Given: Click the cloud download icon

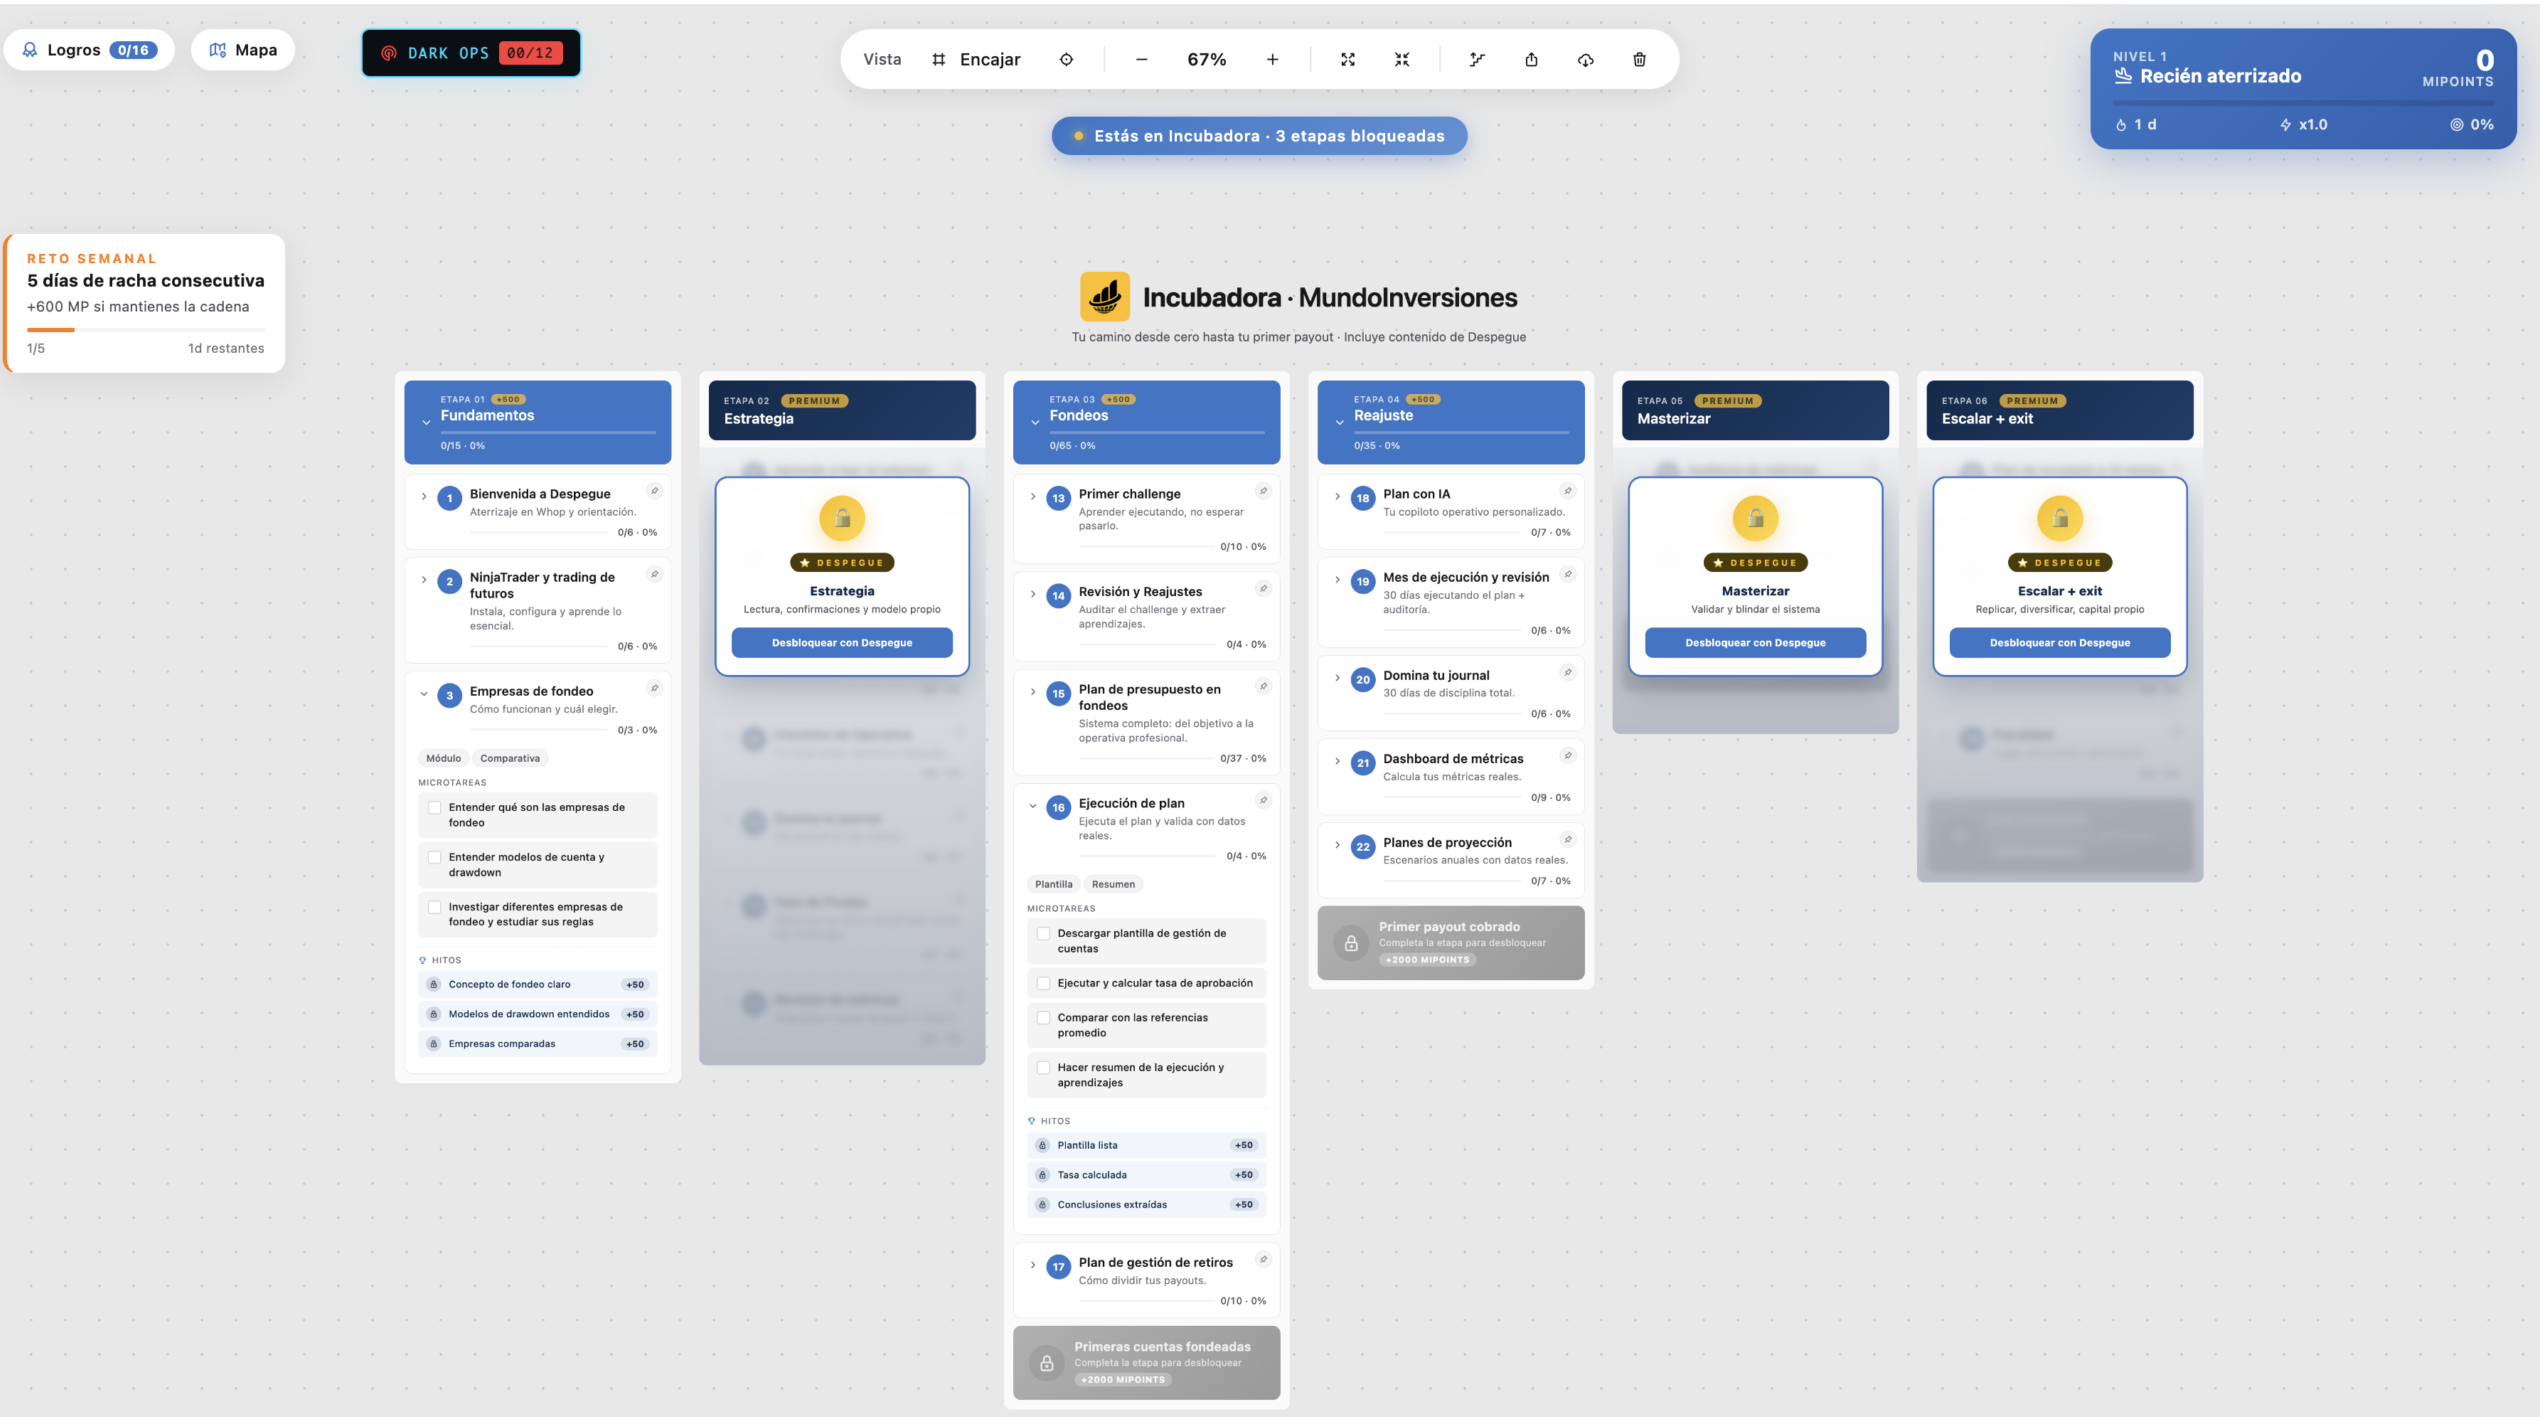Looking at the screenshot, I should (x=1585, y=59).
